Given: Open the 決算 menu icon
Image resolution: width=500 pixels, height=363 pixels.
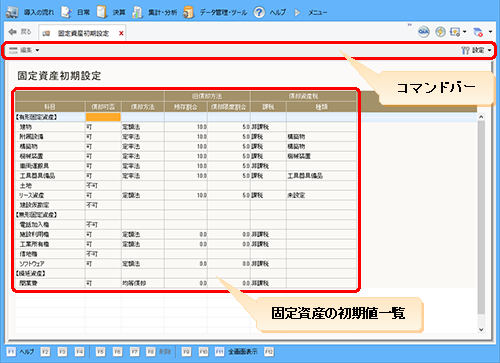Looking at the screenshot, I should [x=102, y=12].
